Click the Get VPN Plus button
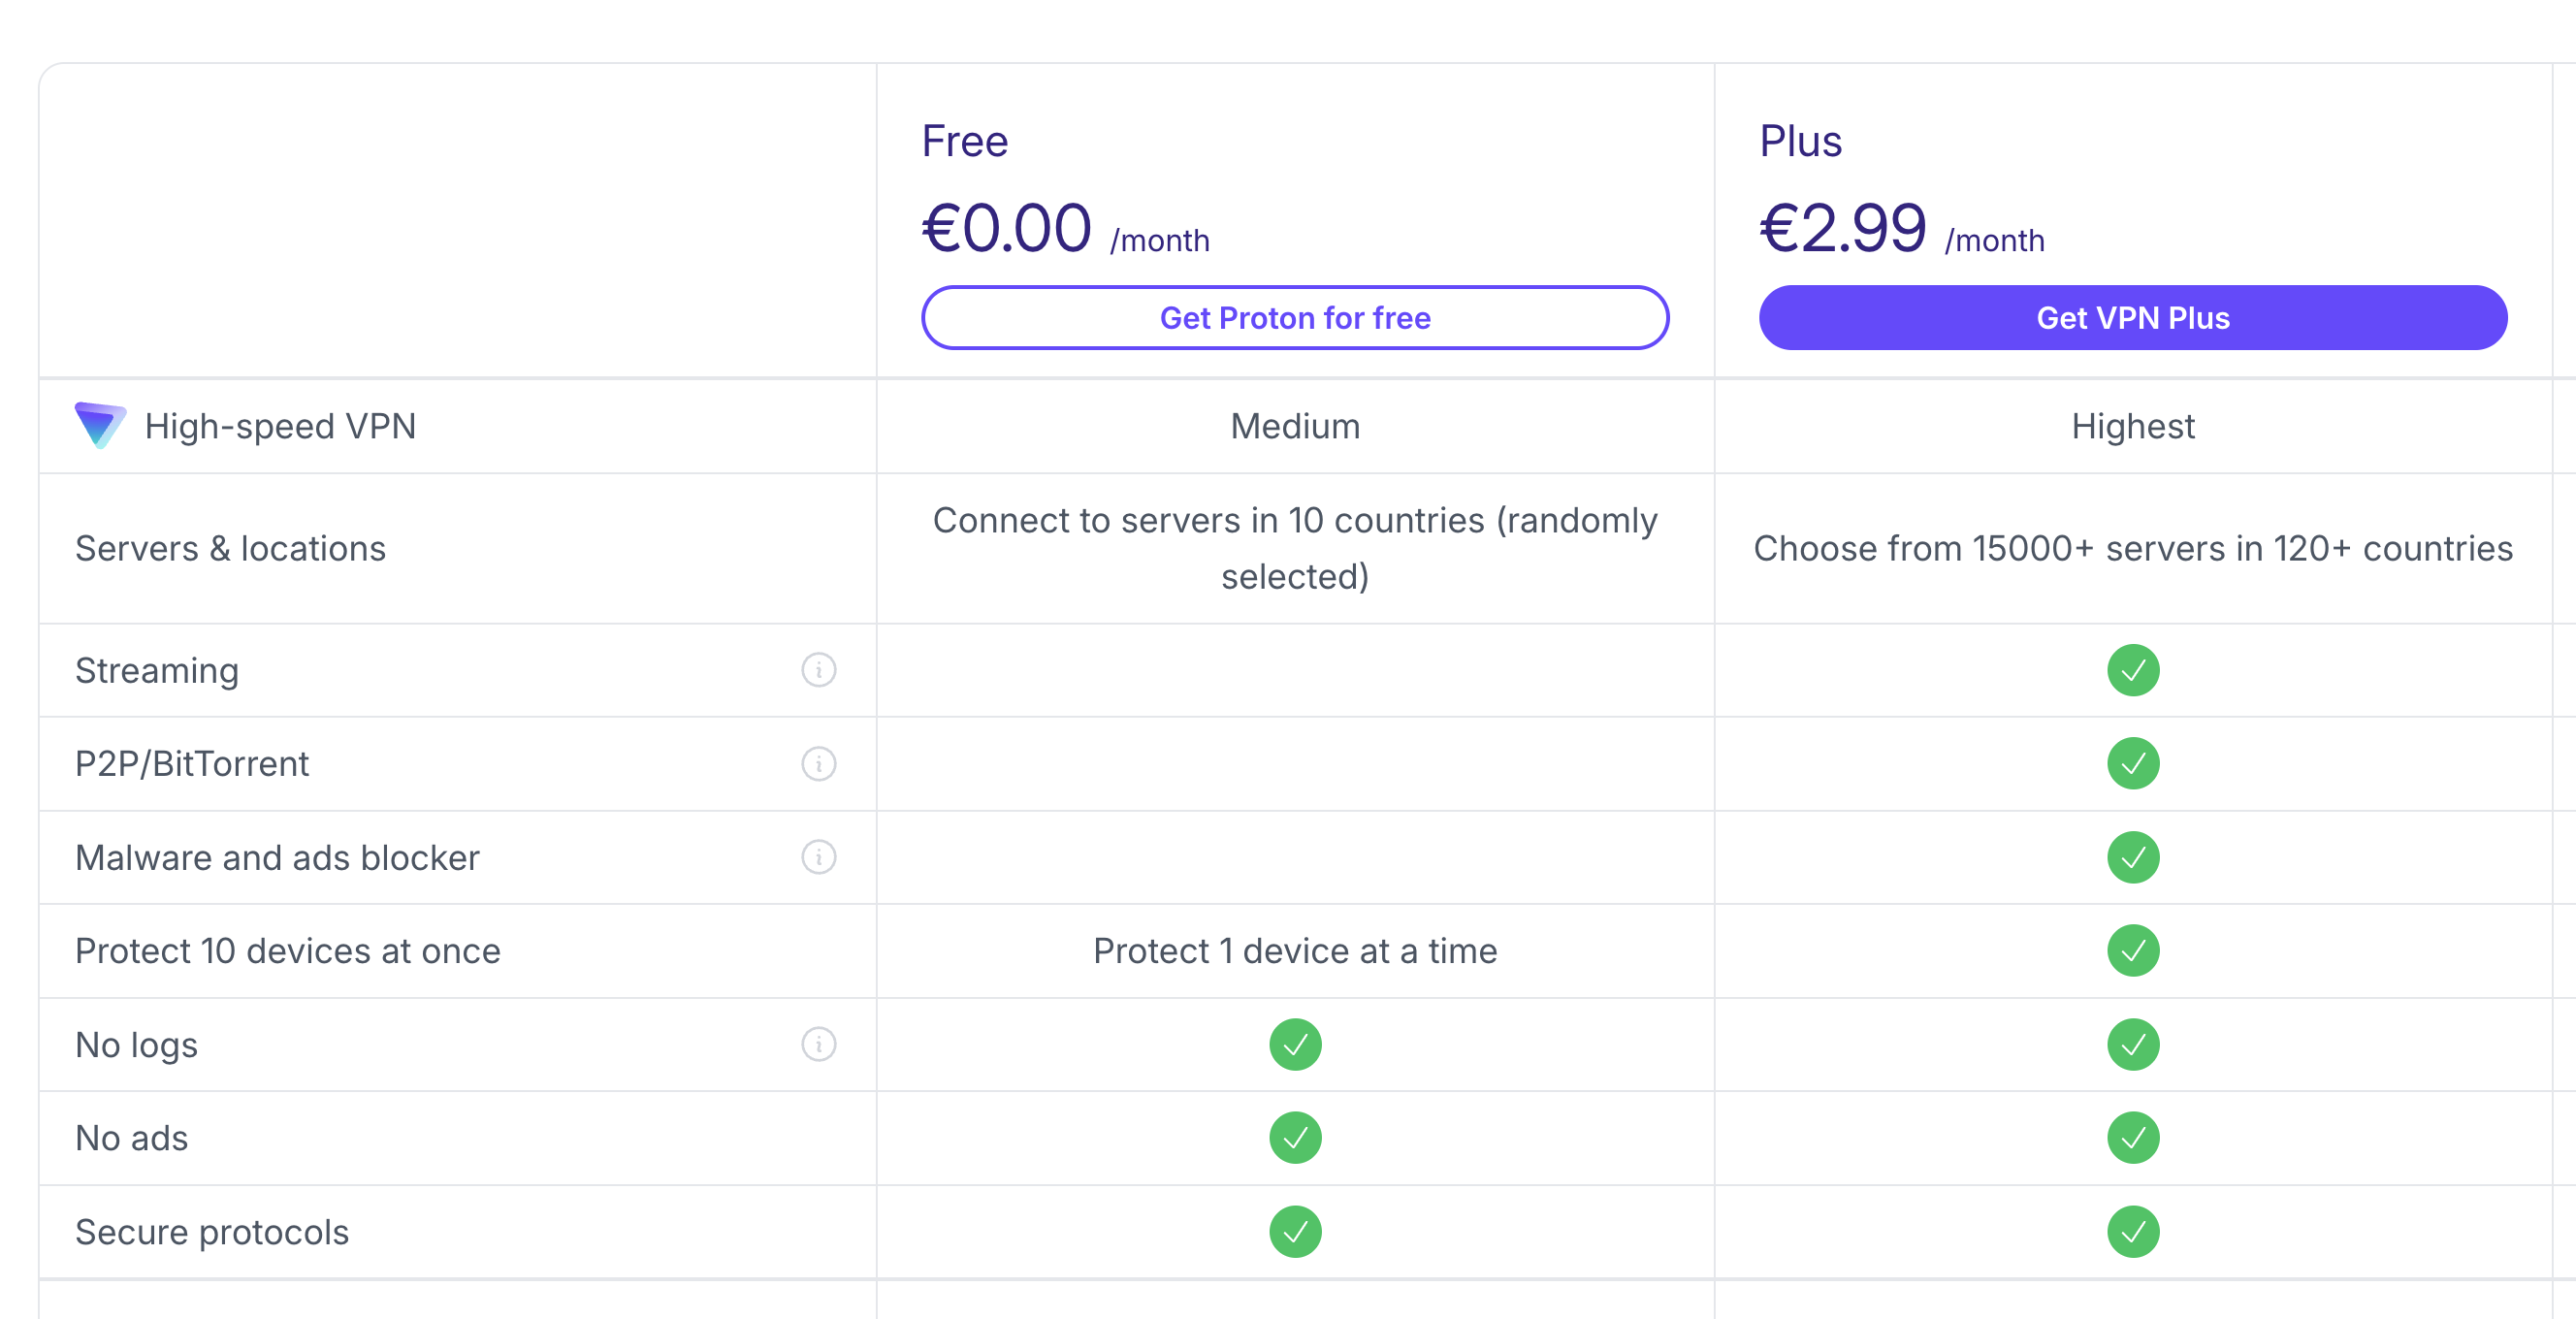The height and width of the screenshot is (1319, 2576). [x=2132, y=318]
